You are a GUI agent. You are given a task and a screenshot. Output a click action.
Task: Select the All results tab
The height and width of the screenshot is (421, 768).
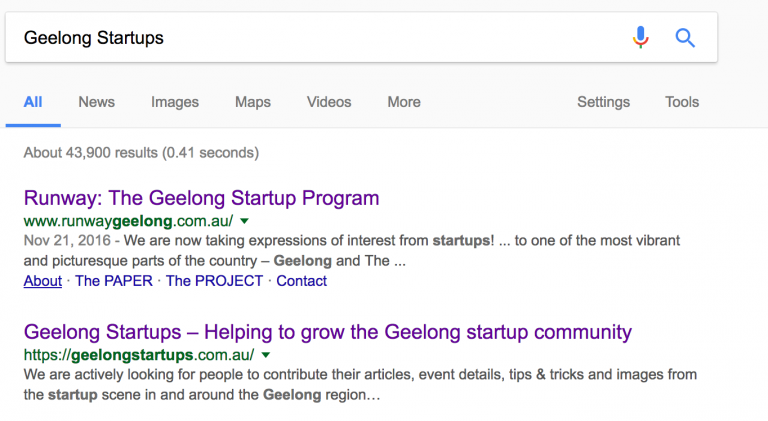tap(33, 102)
